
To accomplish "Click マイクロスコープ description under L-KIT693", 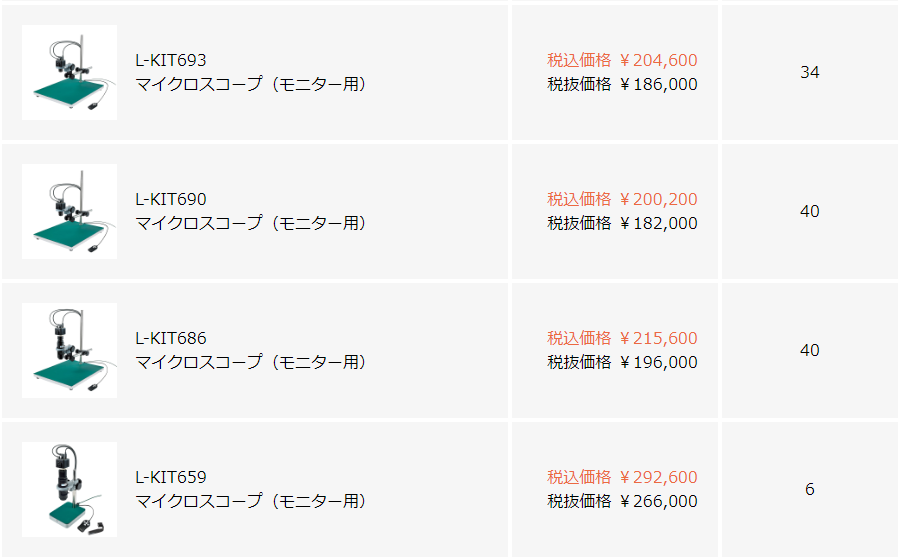I will coord(251,84).
